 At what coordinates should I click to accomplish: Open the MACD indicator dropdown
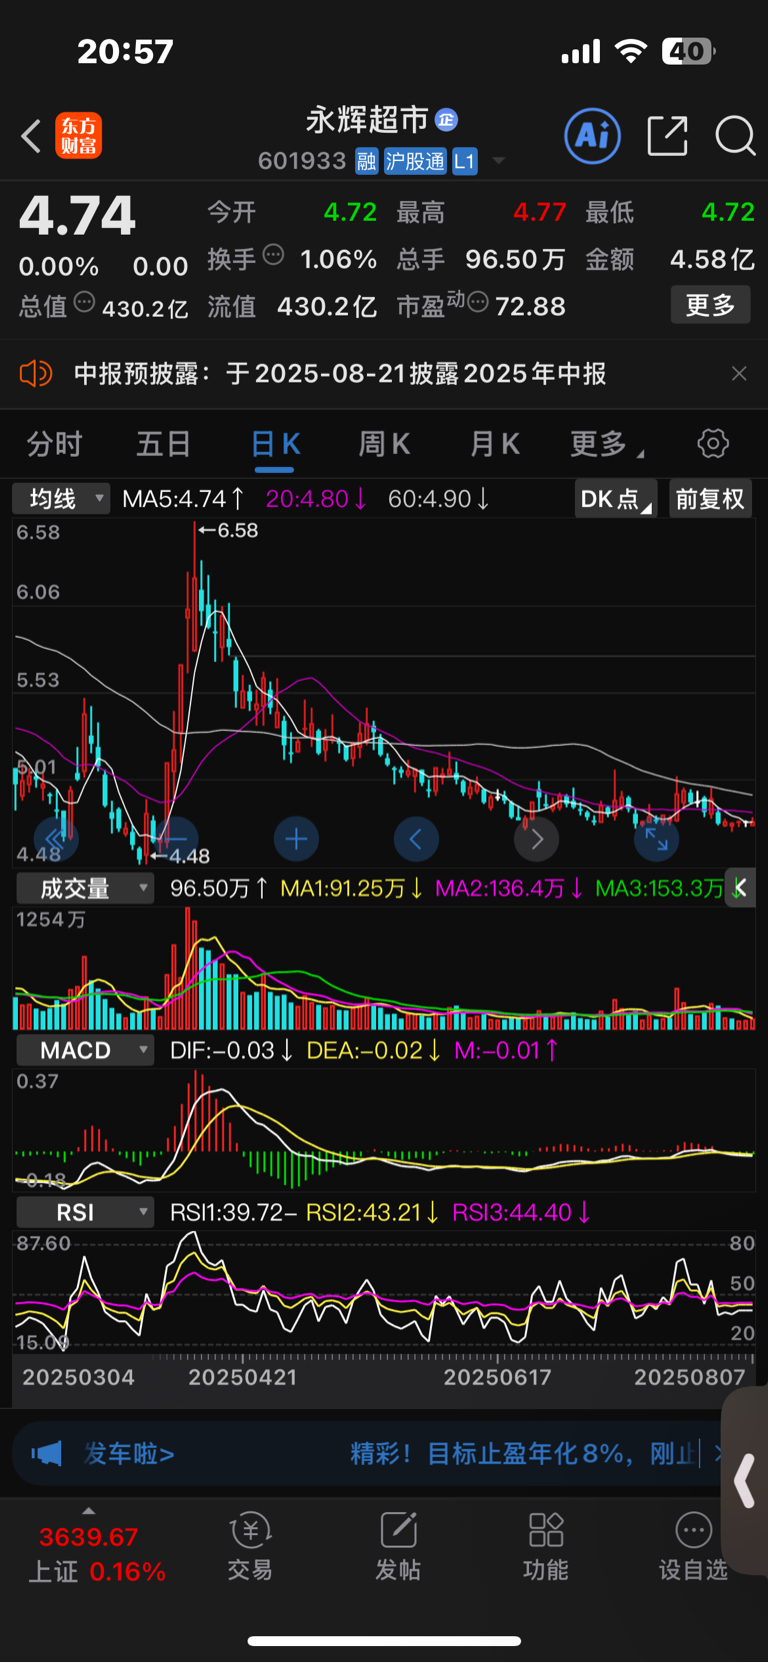84,1050
